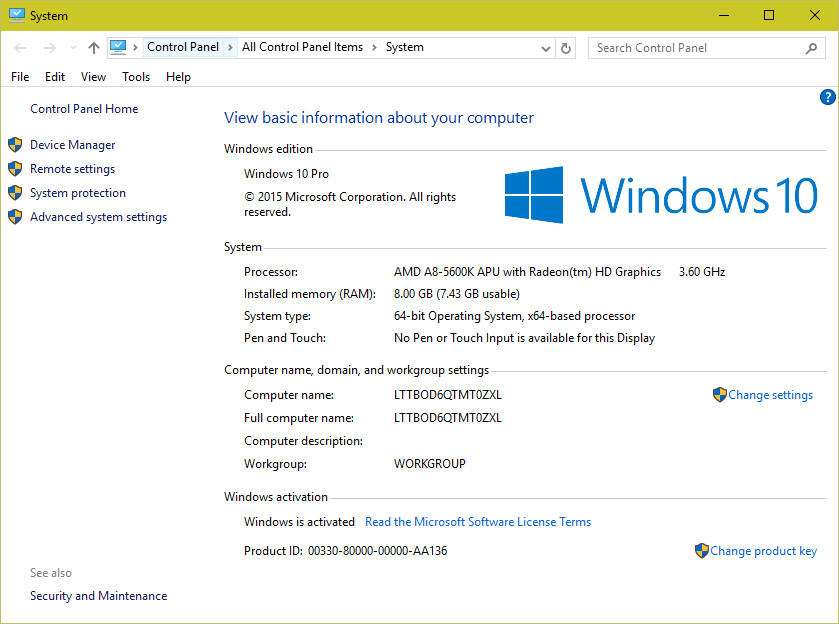The image size is (839, 624).
Task: Open the View menu
Action: pos(93,77)
